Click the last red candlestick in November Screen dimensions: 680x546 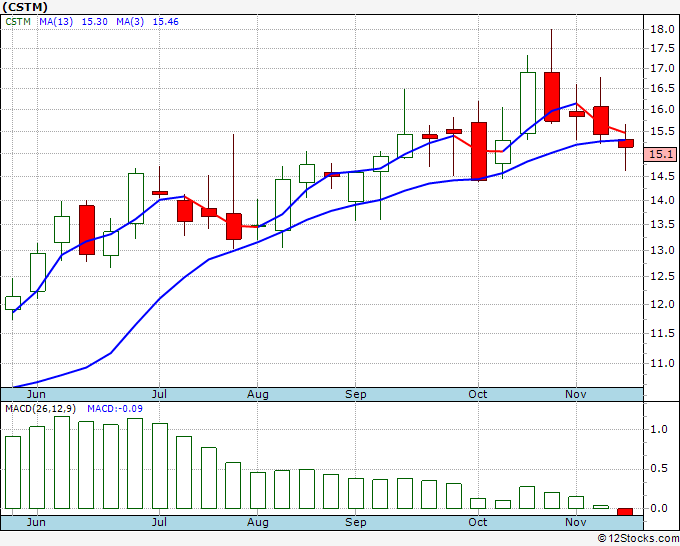pos(626,144)
